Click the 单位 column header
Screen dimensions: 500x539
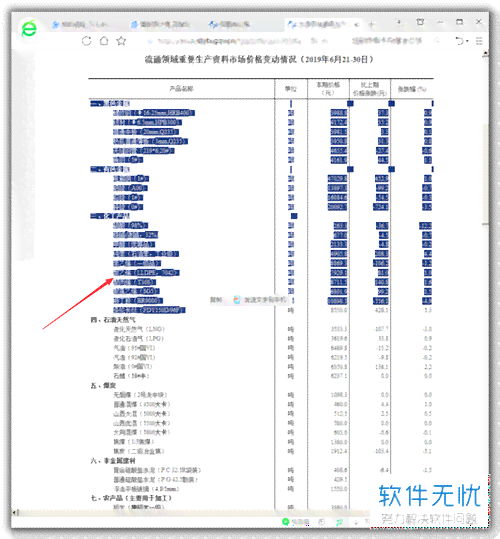click(x=291, y=89)
